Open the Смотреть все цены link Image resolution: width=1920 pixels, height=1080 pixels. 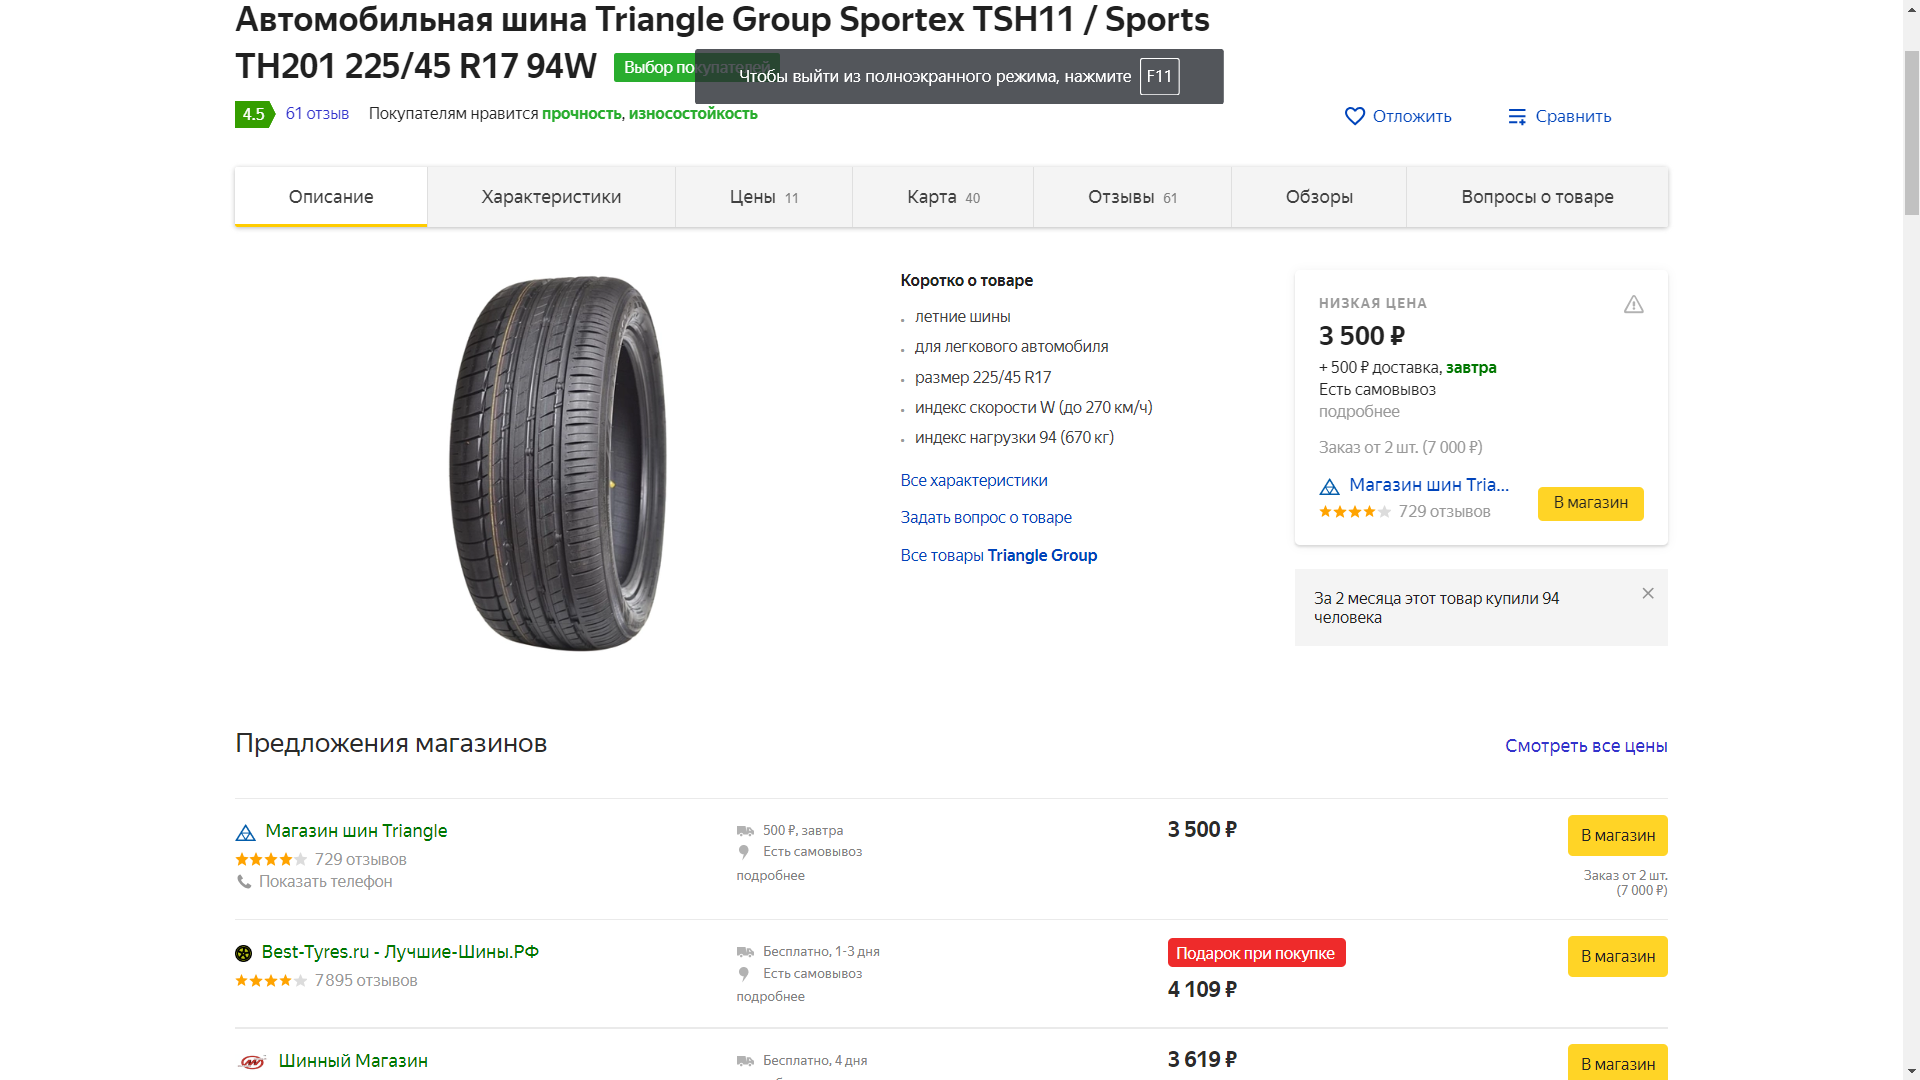1586,746
